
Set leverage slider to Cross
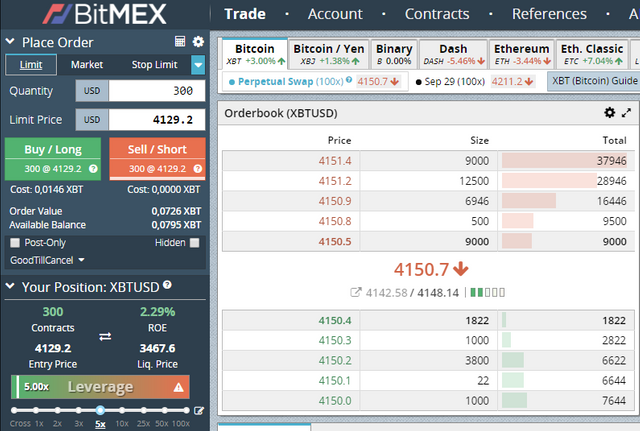point(14,410)
